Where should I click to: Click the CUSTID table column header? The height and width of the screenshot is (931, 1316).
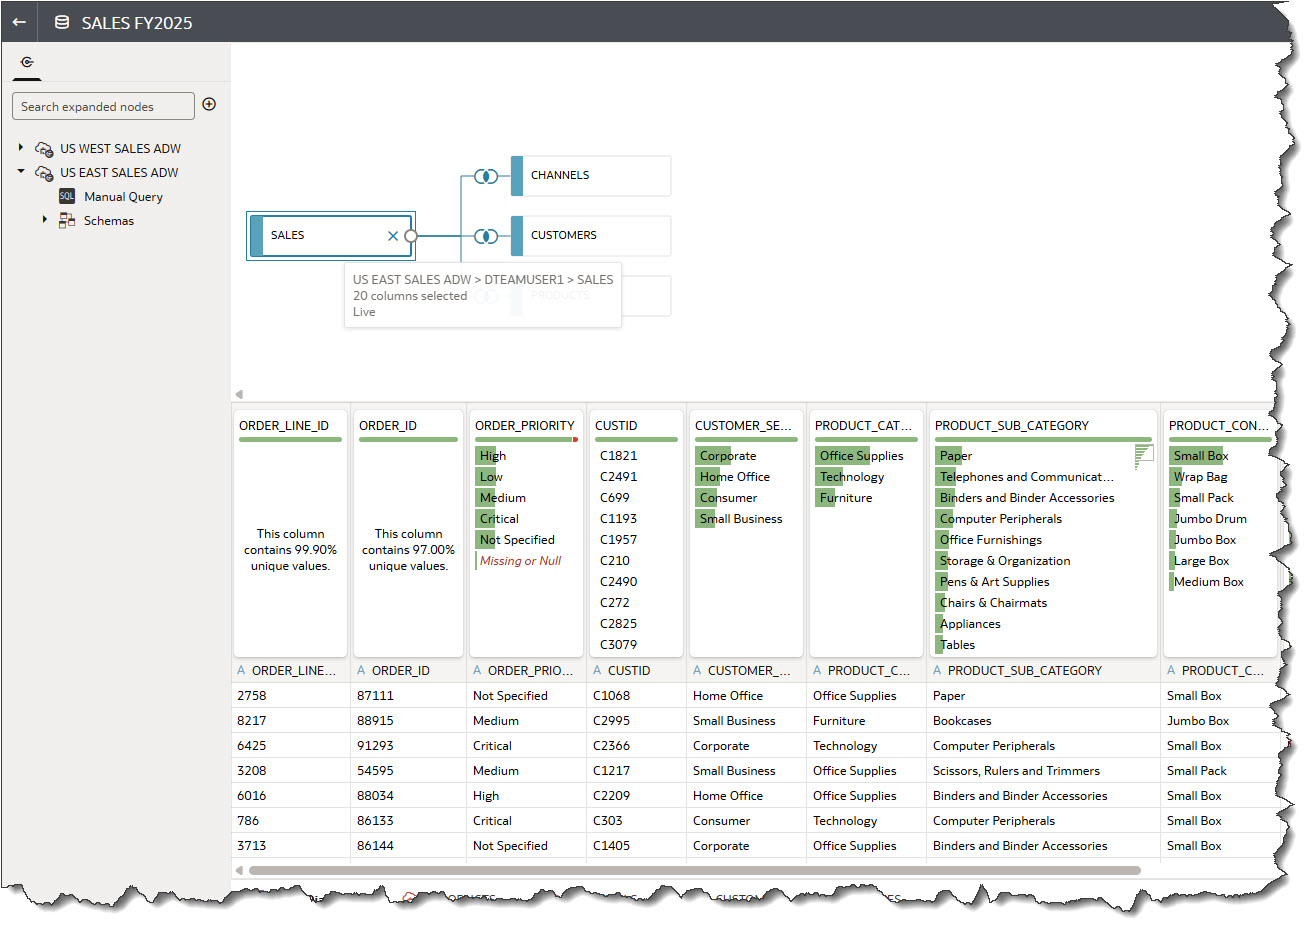click(x=636, y=671)
